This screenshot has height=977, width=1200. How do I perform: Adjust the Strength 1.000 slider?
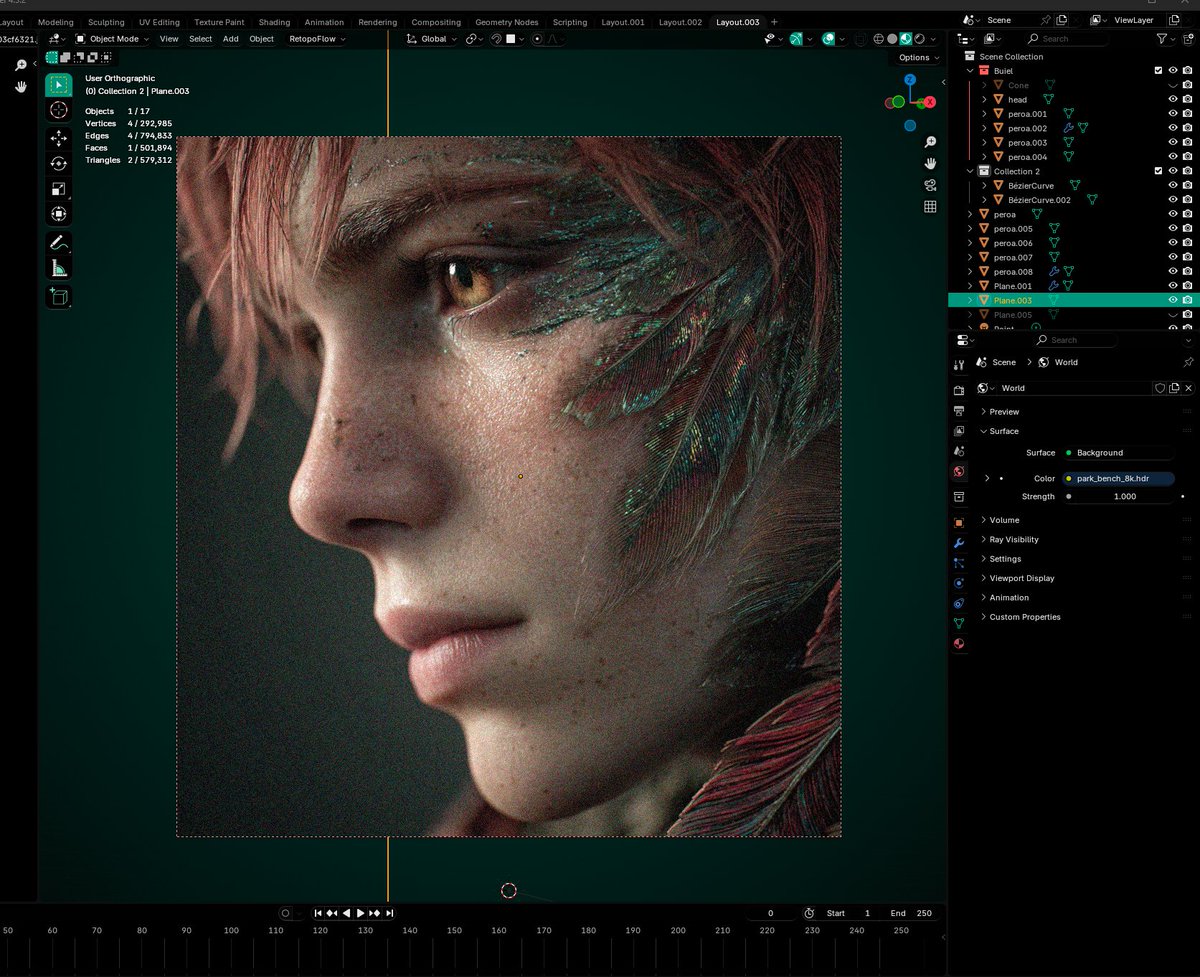[1118, 497]
